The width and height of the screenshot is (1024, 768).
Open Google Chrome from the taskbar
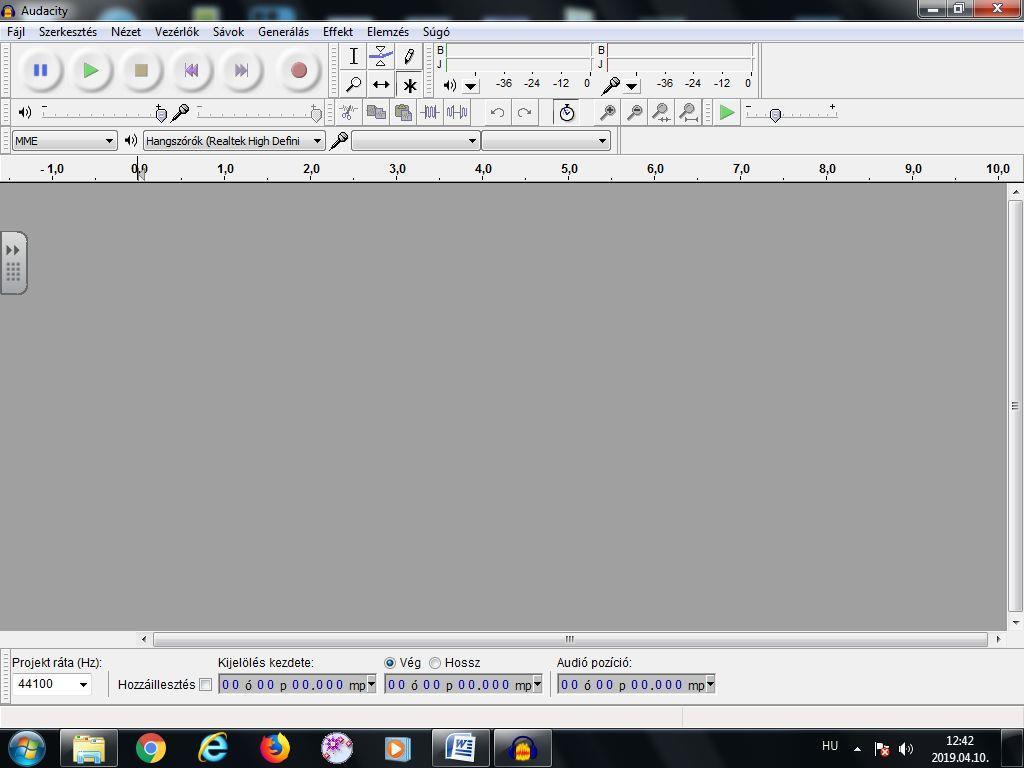pyautogui.click(x=150, y=748)
